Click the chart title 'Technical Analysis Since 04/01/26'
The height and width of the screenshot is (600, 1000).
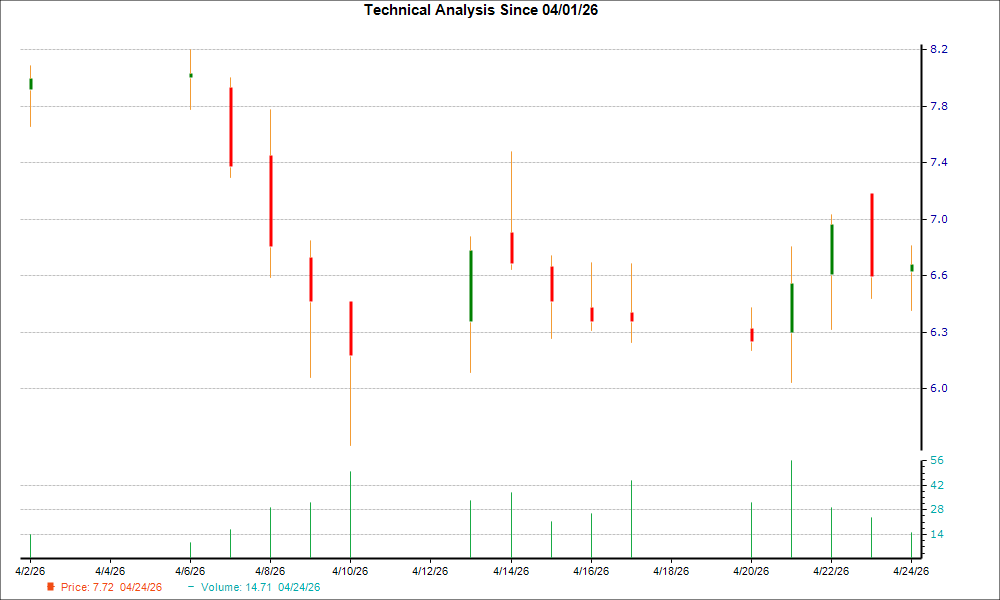(481, 10)
